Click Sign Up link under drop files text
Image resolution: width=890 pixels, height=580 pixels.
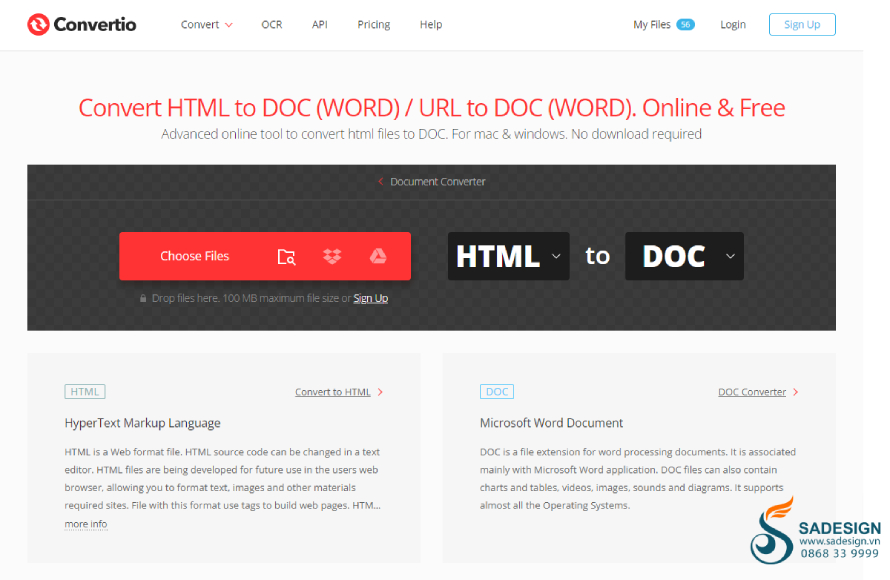pyautogui.click(x=371, y=298)
